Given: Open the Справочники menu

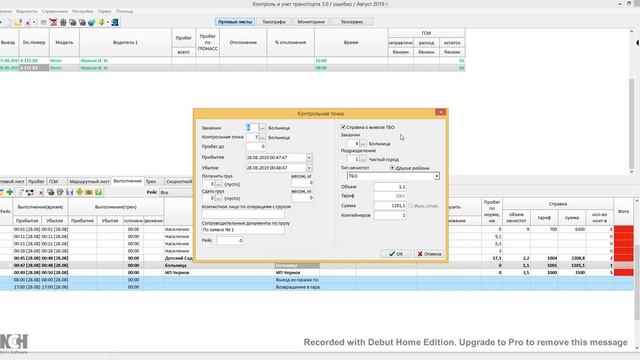Looking at the screenshot, I should 55,11.
